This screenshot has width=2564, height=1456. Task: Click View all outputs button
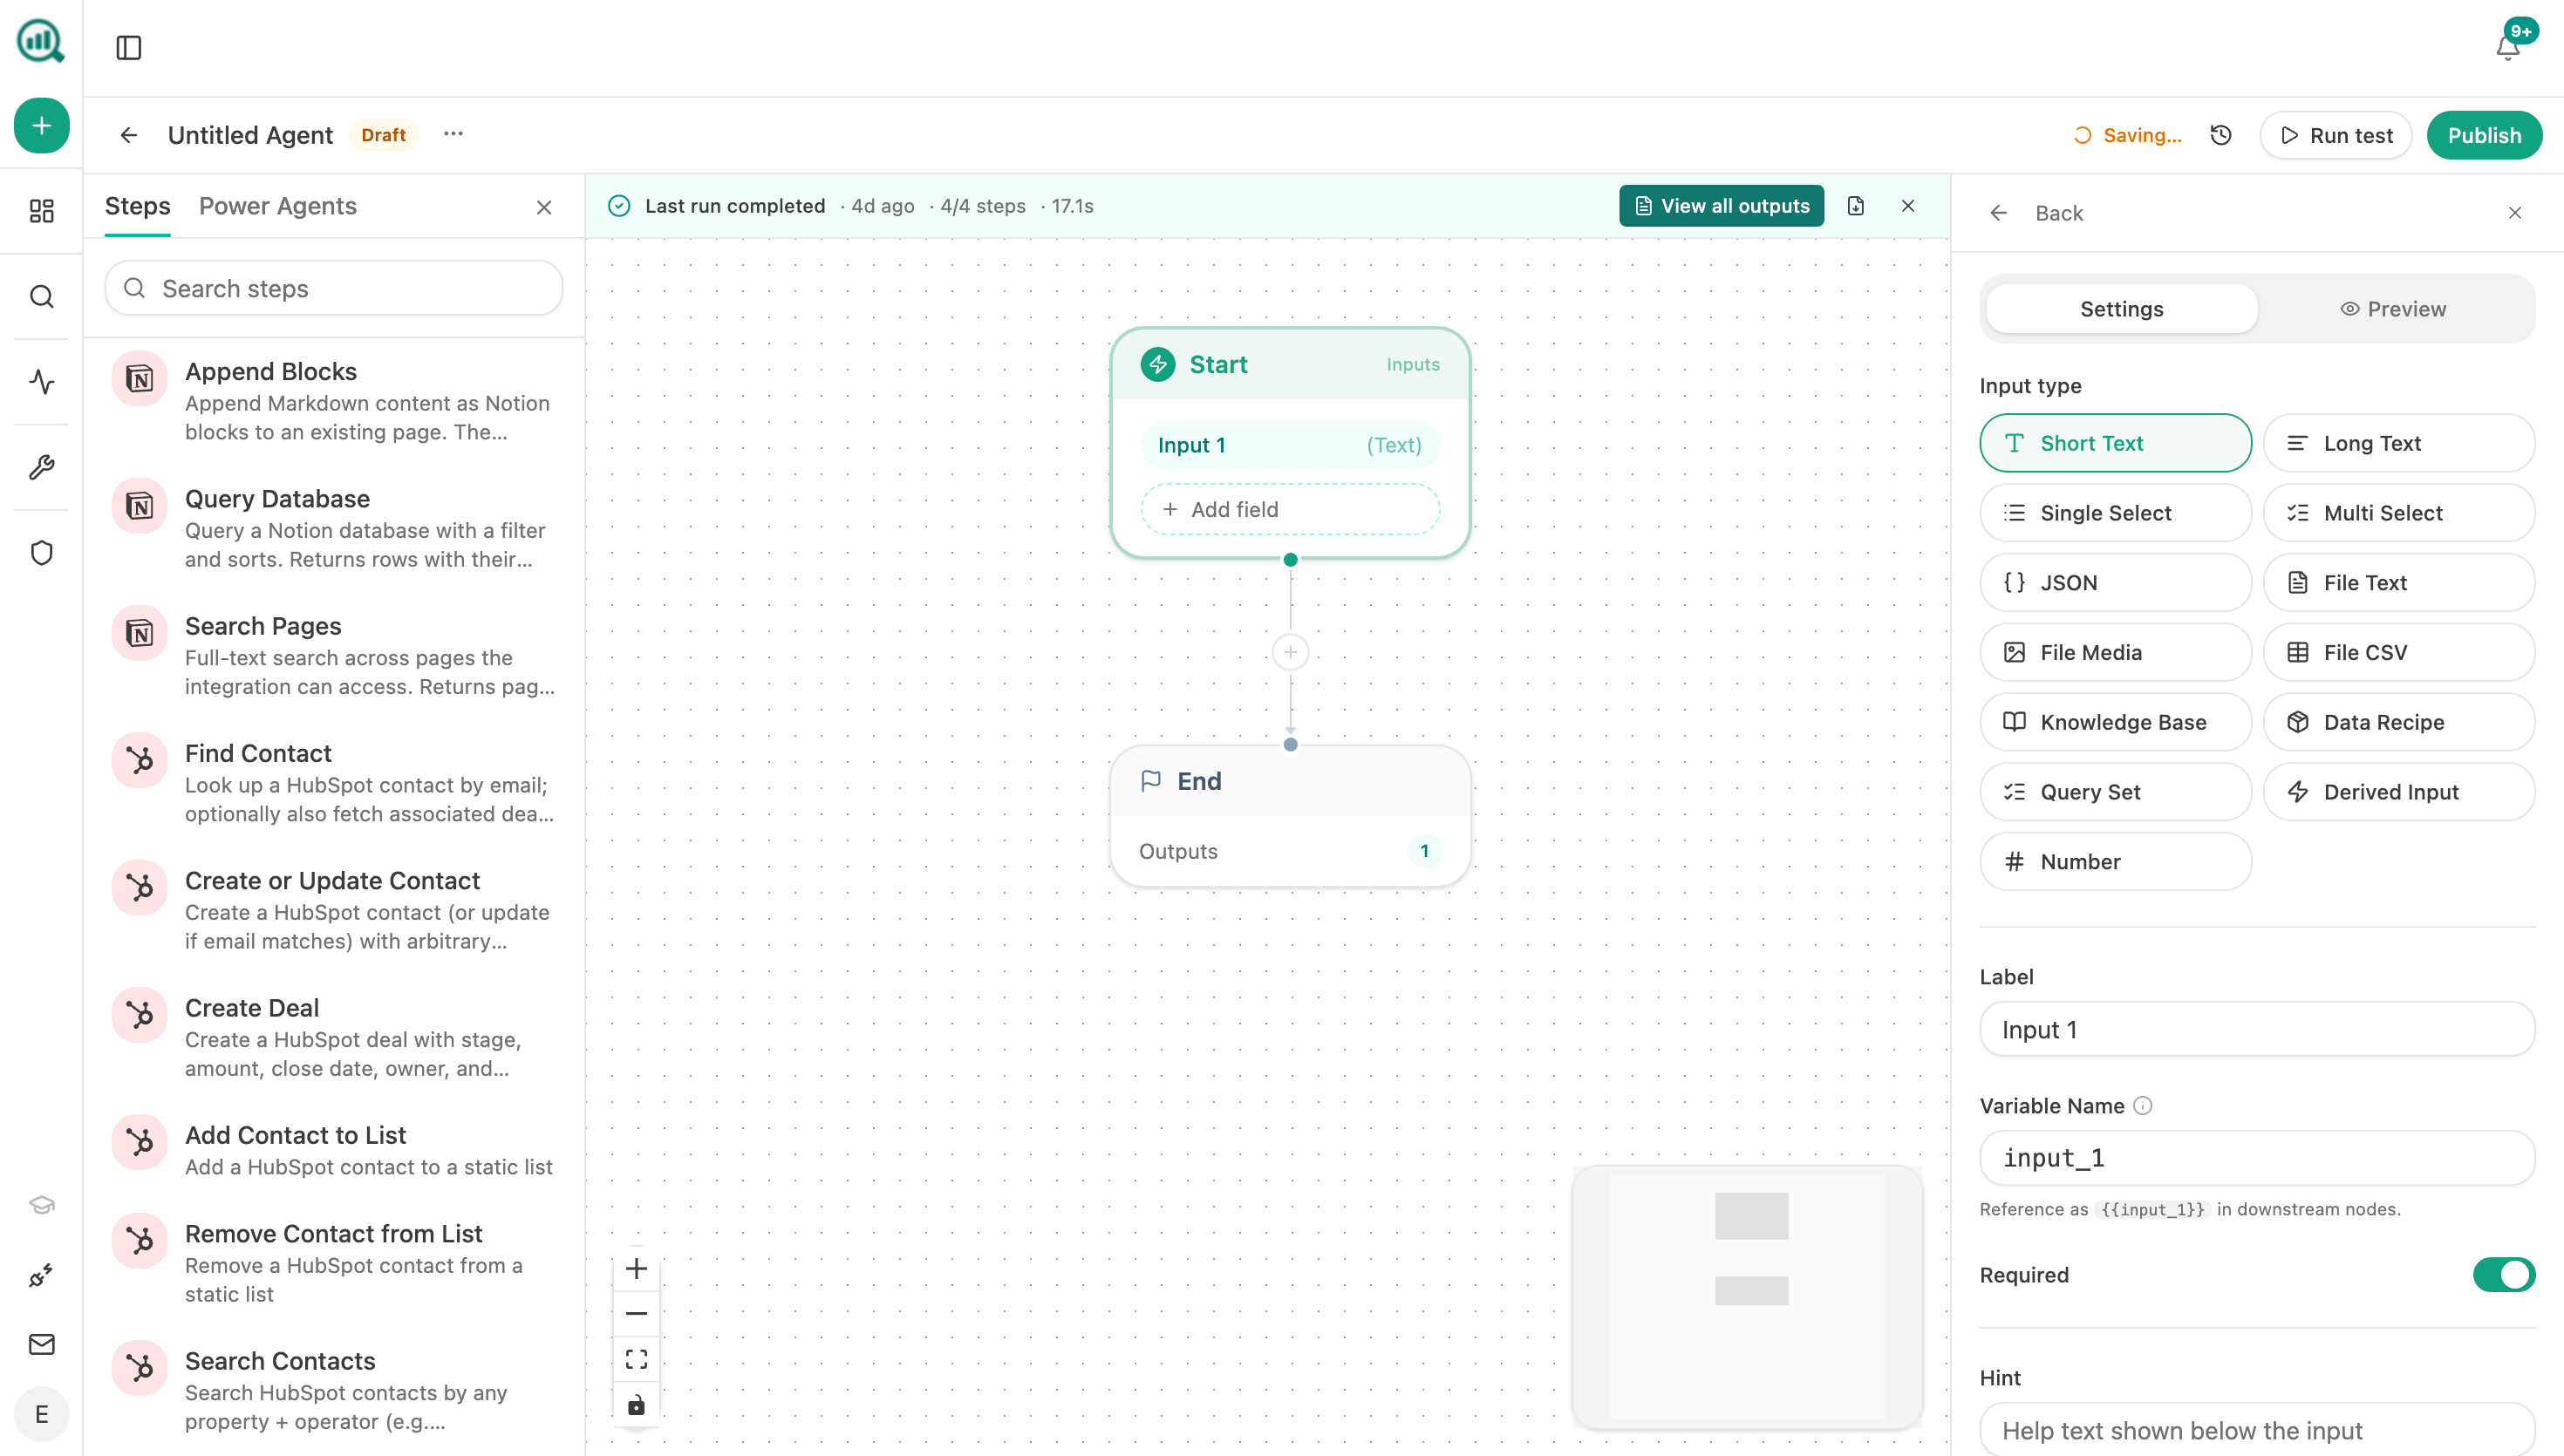coord(1721,206)
